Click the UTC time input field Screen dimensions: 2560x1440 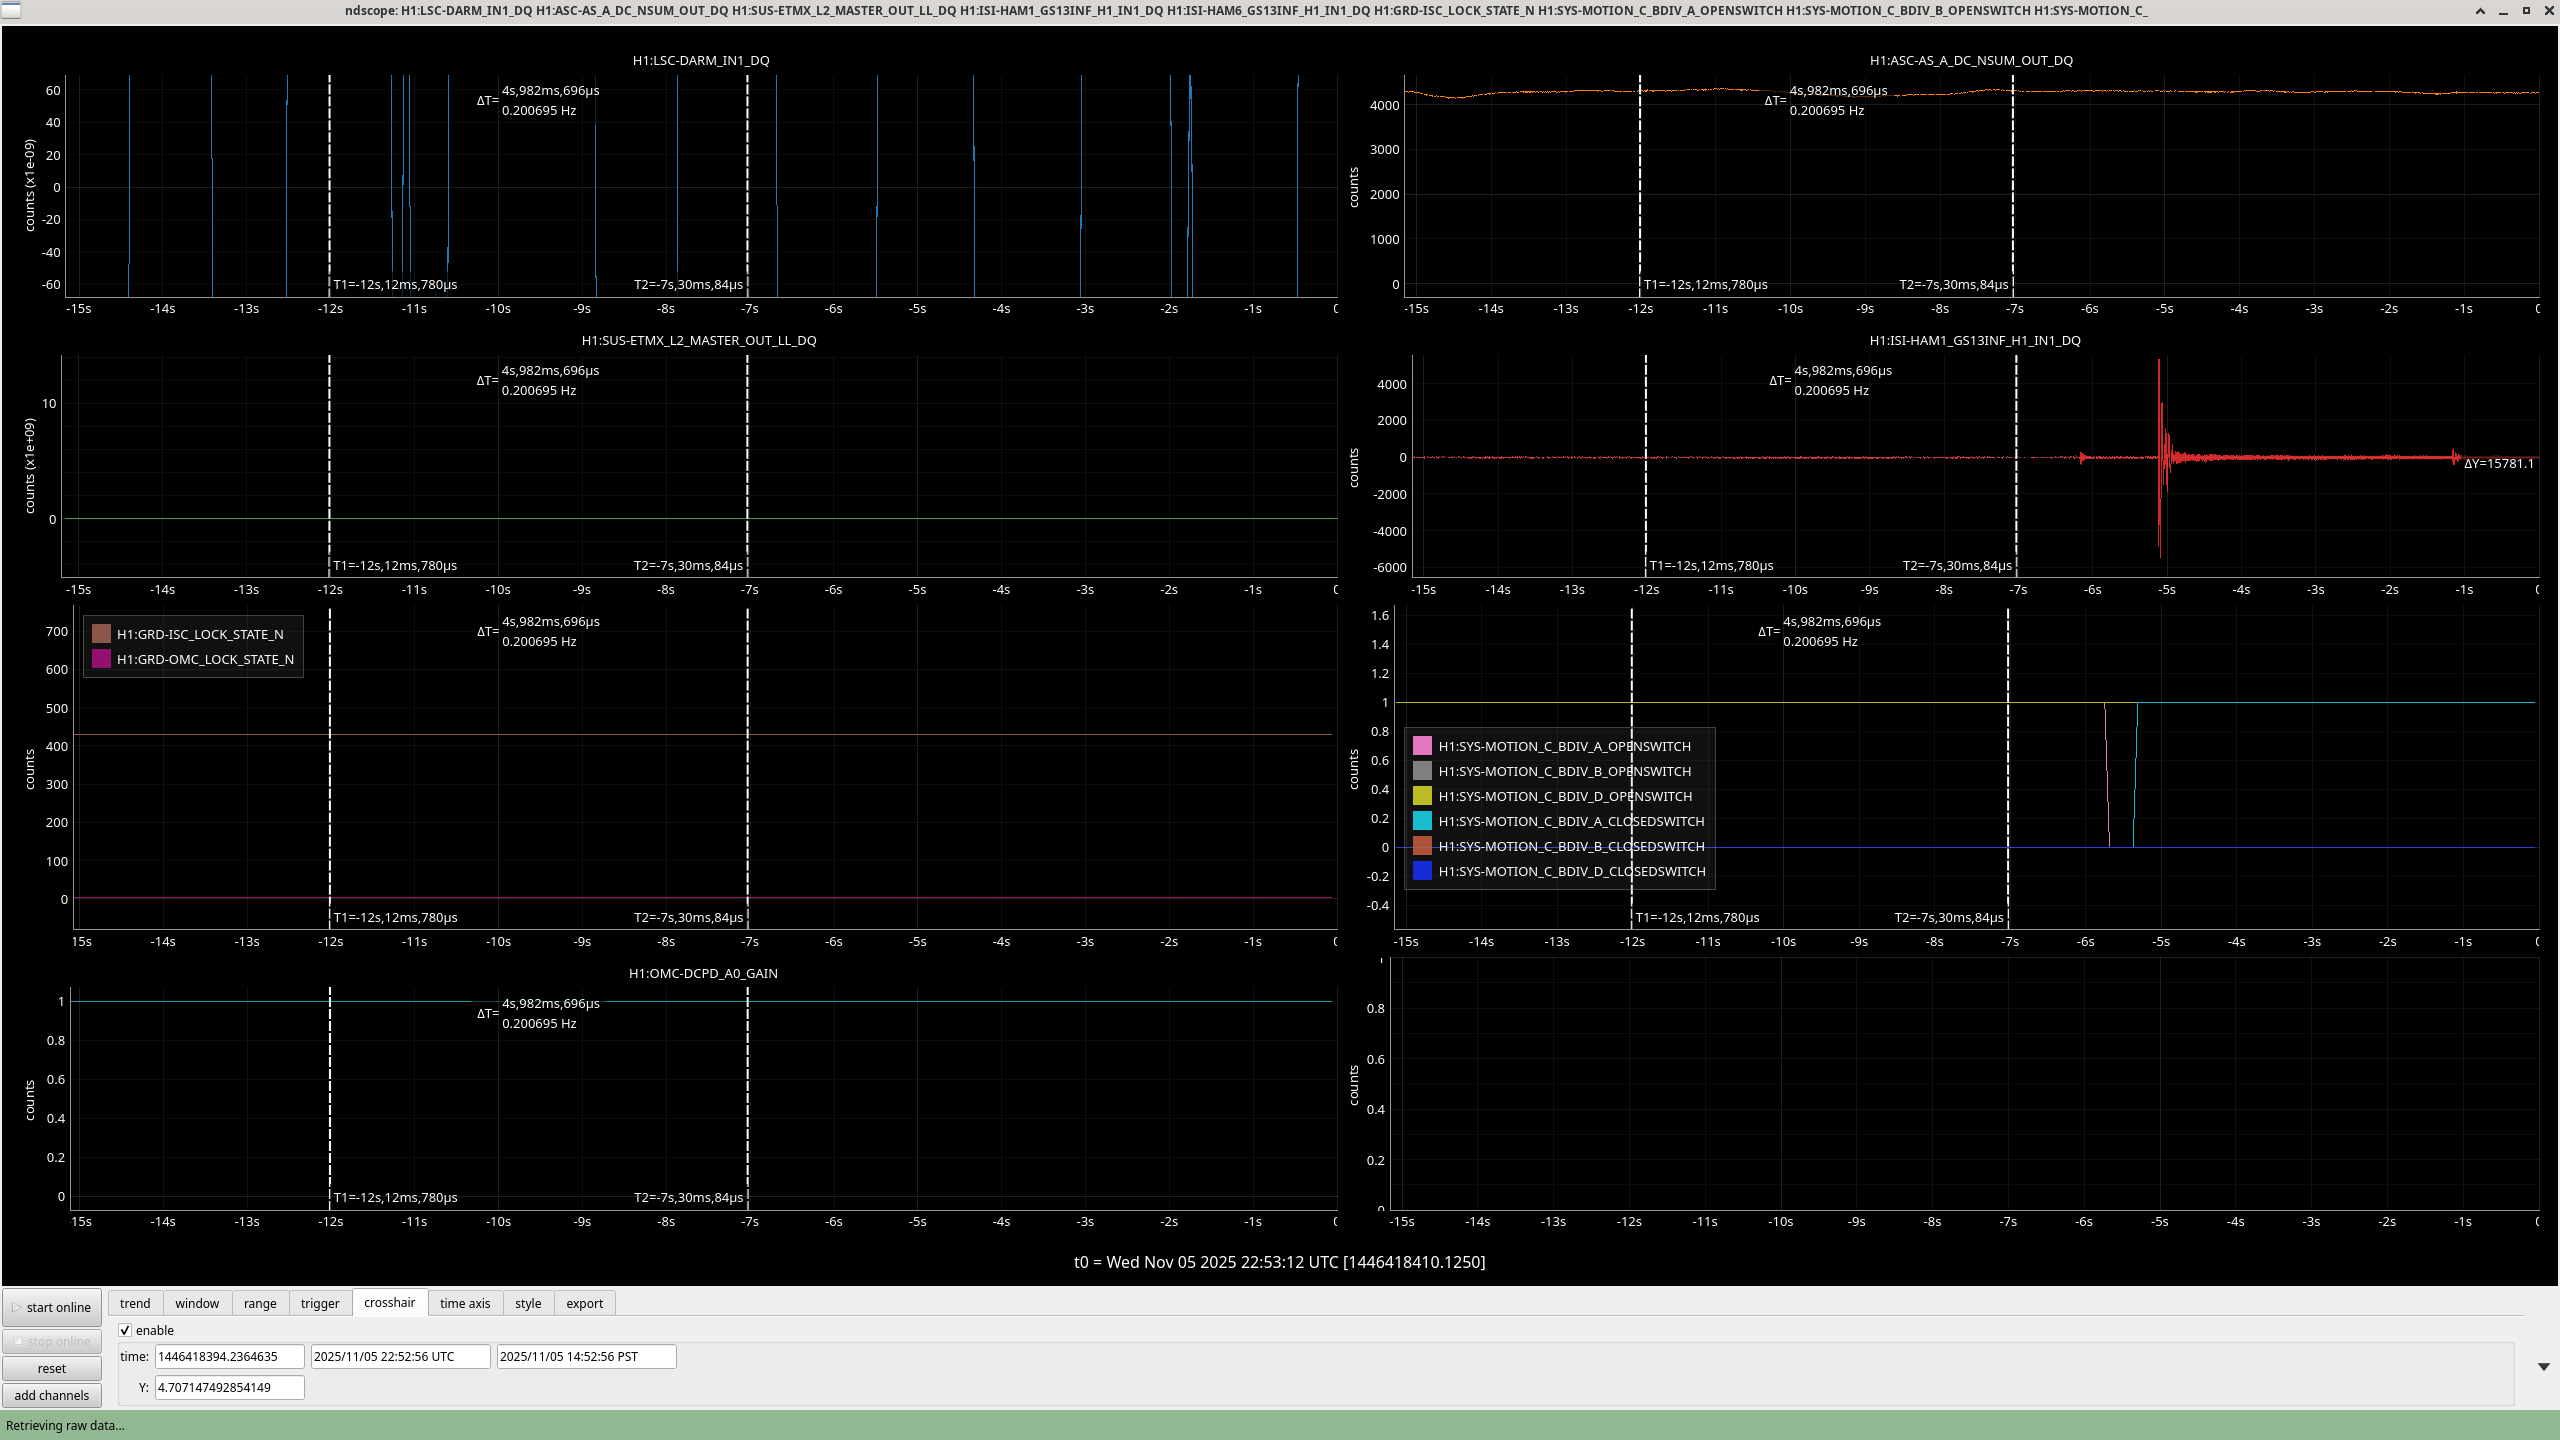pyautogui.click(x=400, y=1357)
